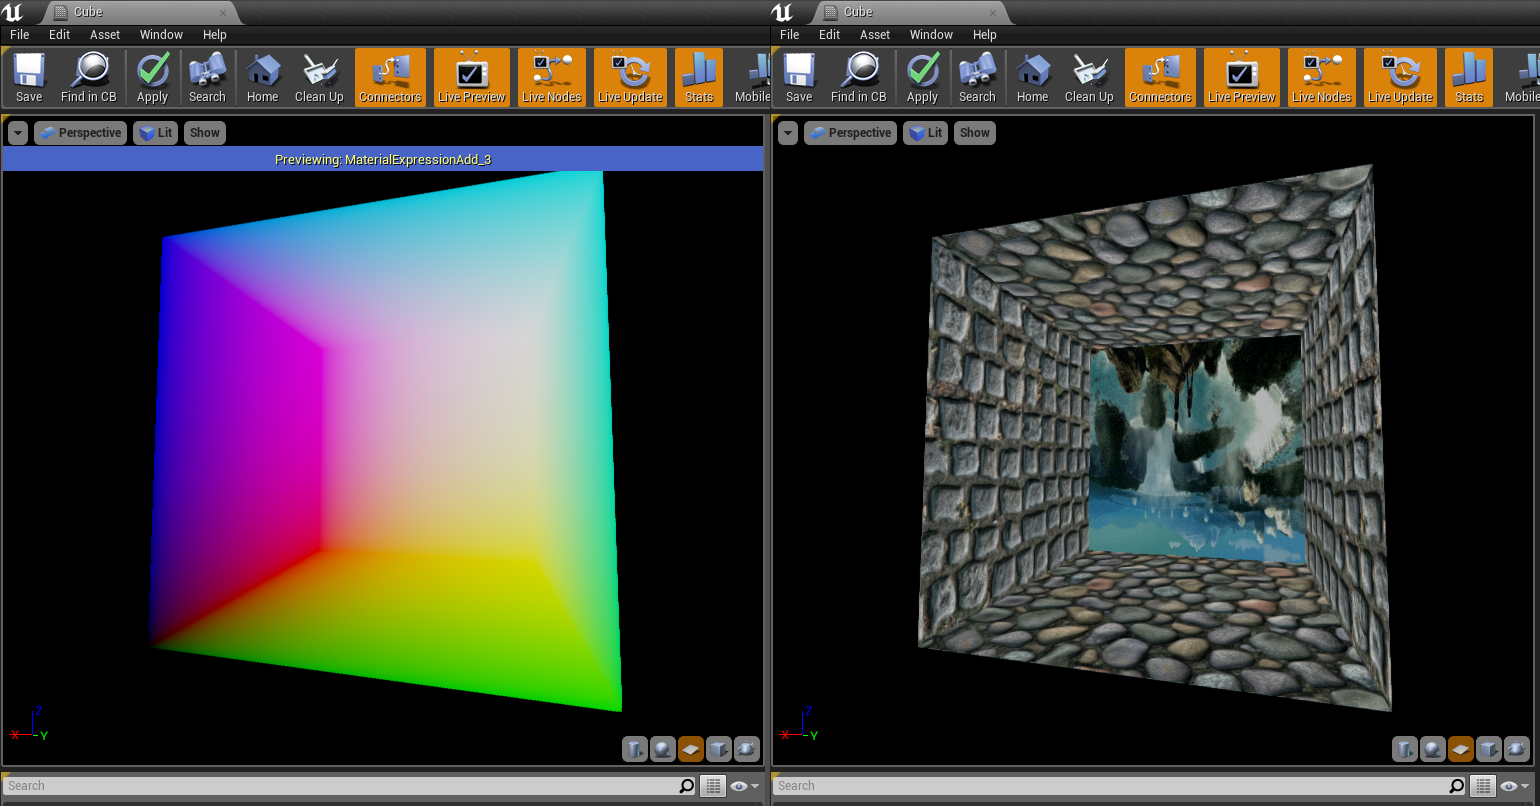Viewport: 1540px width, 806px height.
Task: Click Show button in right viewport
Action: pyautogui.click(x=975, y=133)
